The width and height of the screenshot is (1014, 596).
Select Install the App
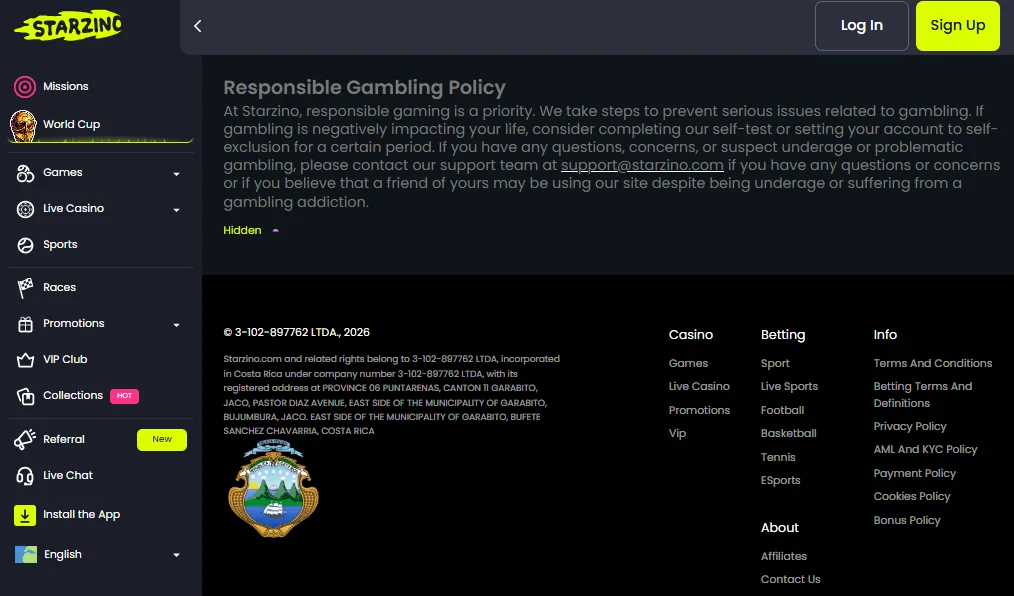(x=81, y=515)
